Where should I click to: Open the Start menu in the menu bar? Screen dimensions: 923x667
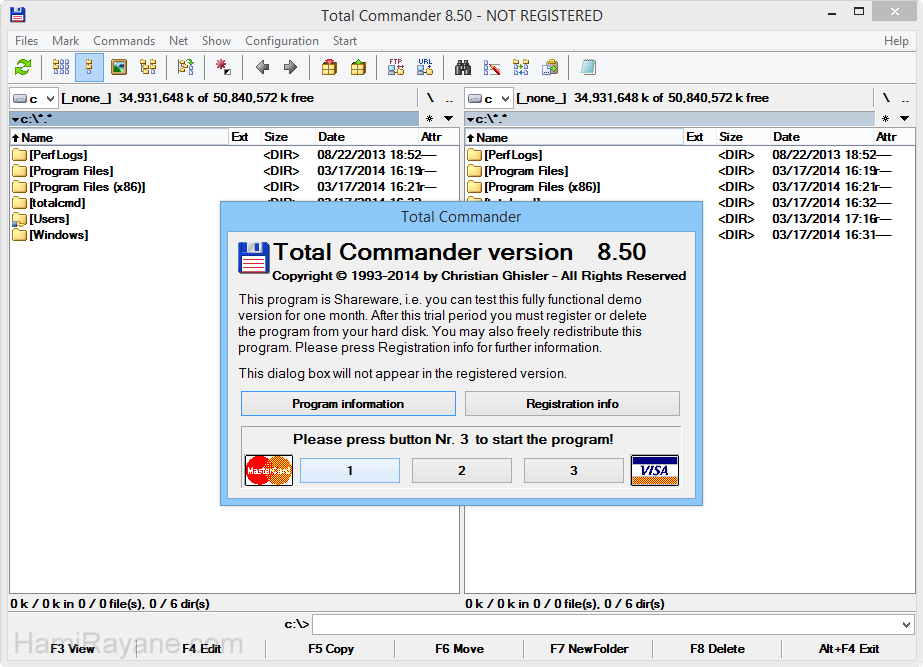[x=345, y=41]
